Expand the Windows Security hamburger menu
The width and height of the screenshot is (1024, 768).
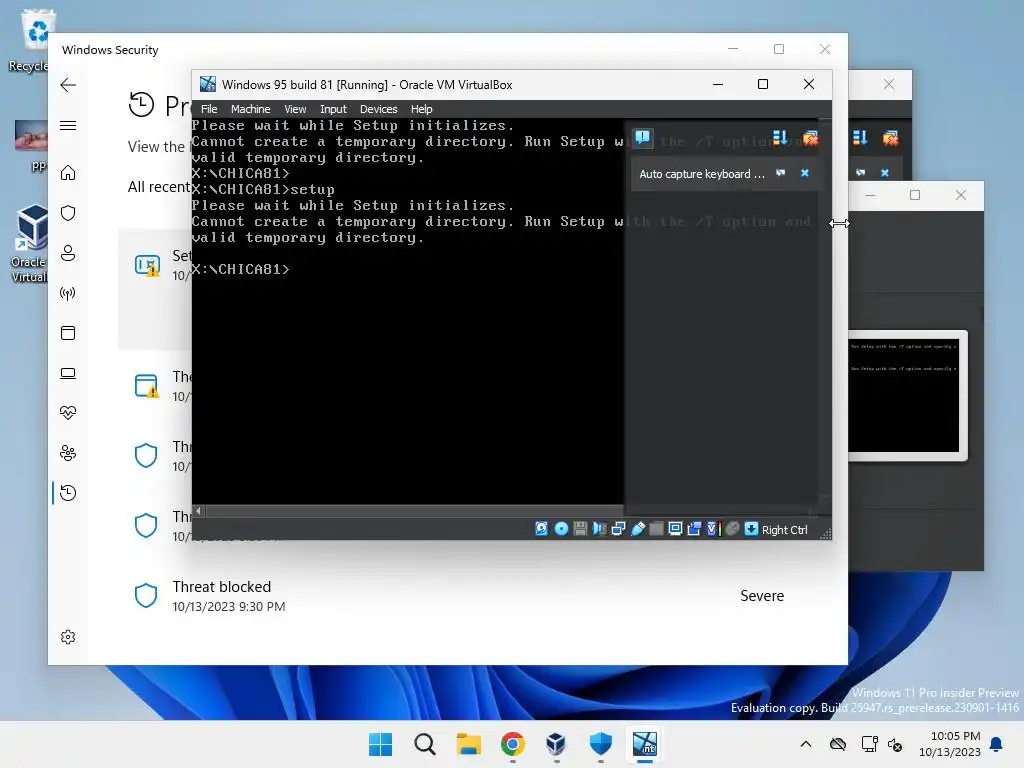pos(68,125)
